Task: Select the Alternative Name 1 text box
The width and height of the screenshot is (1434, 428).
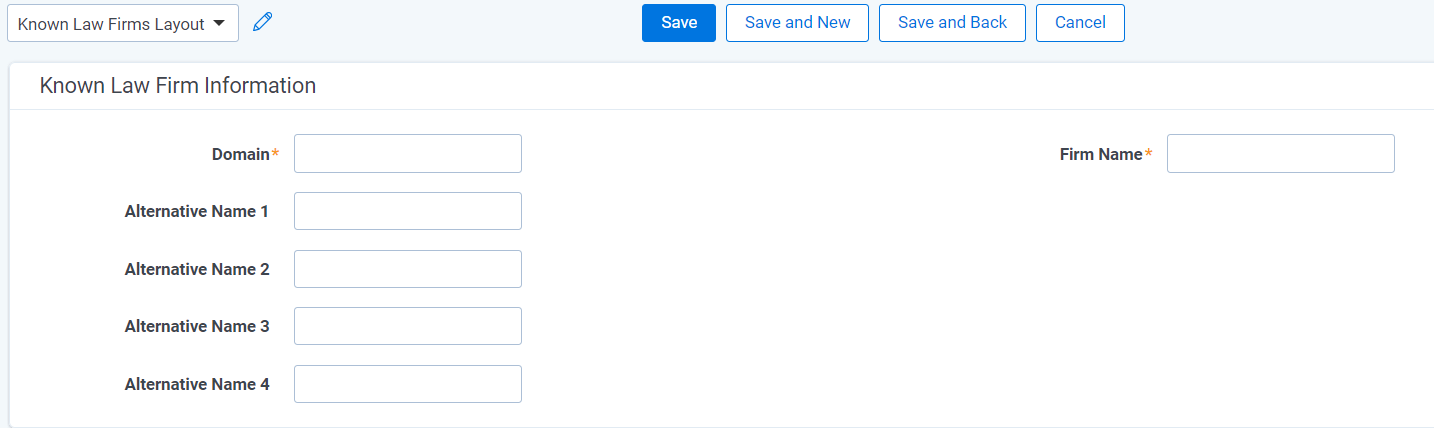Action: [x=408, y=212]
